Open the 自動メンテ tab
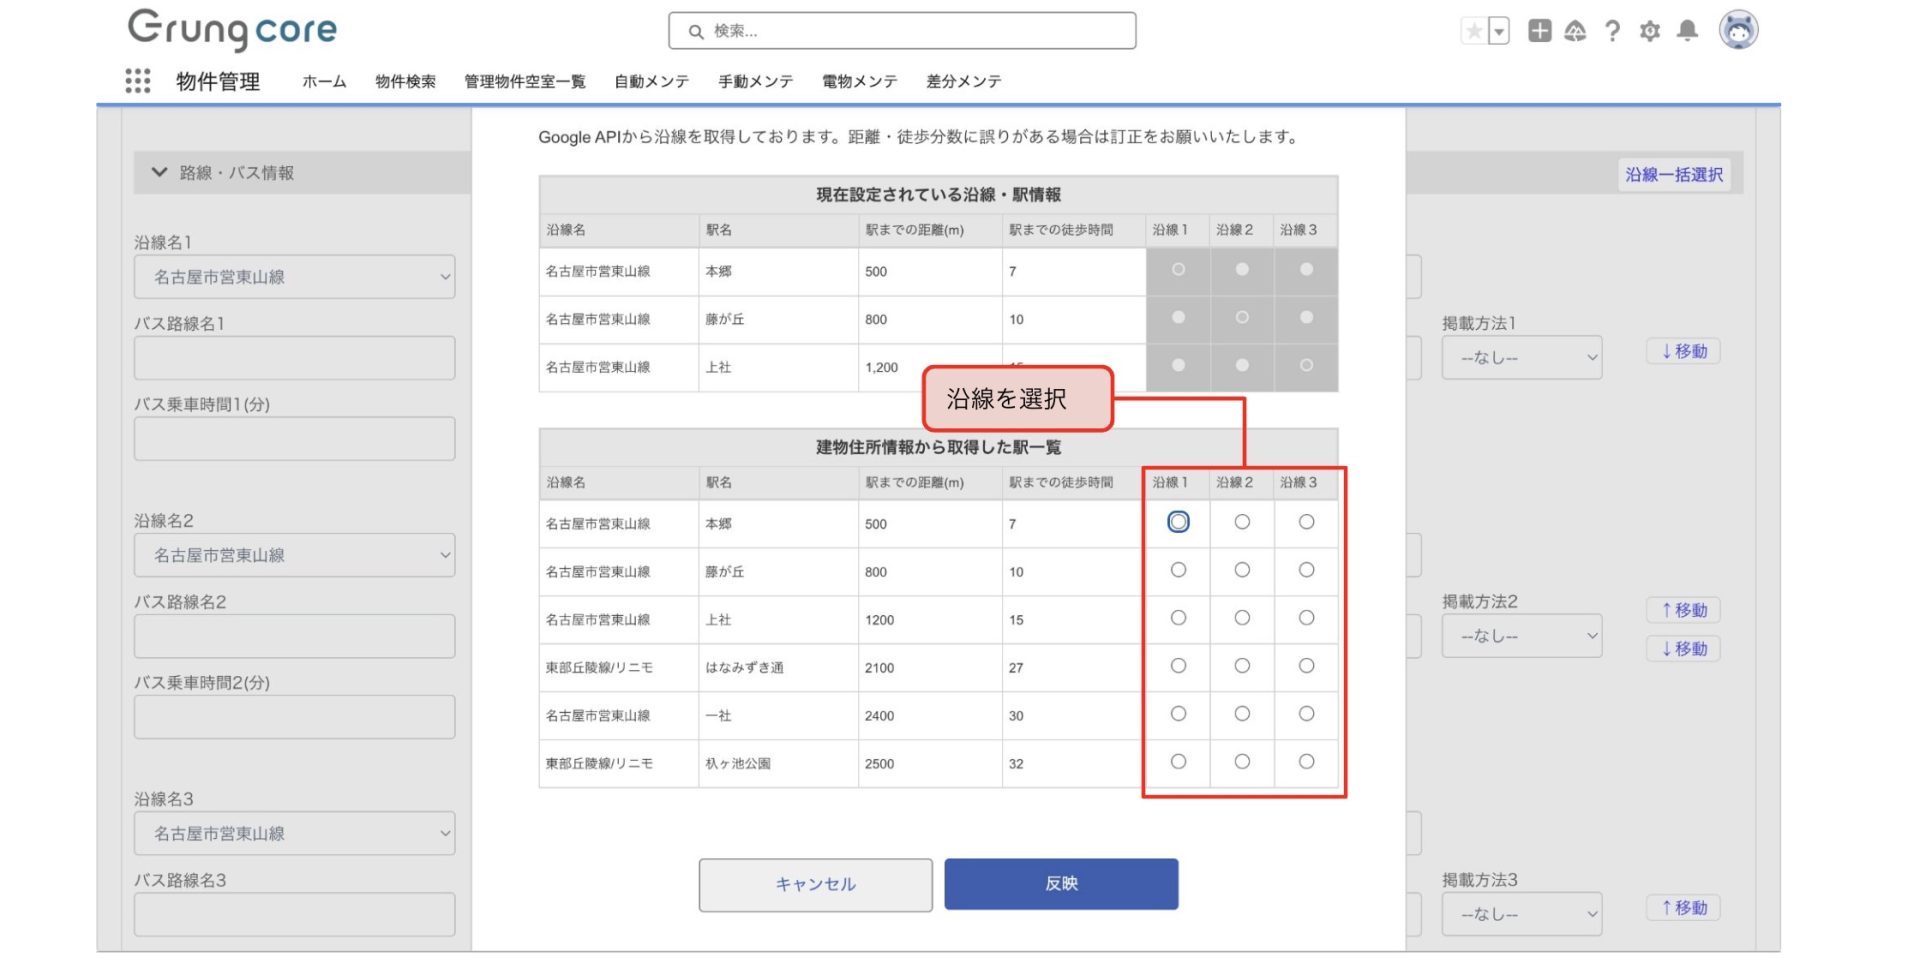This screenshot has height=963, width=1920. tap(651, 81)
